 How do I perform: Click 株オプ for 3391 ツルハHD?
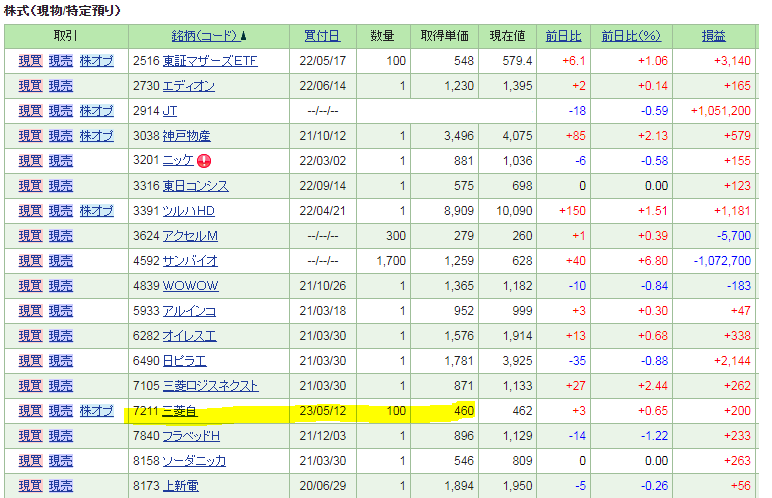click(x=96, y=211)
